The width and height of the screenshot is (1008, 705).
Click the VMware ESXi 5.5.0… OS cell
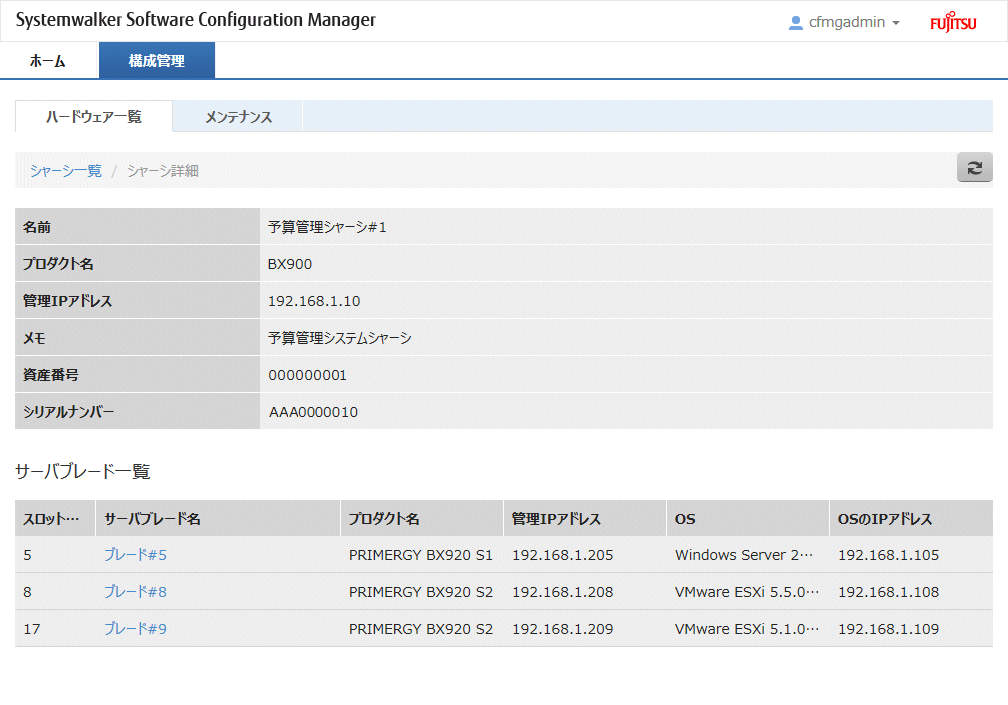point(747,592)
